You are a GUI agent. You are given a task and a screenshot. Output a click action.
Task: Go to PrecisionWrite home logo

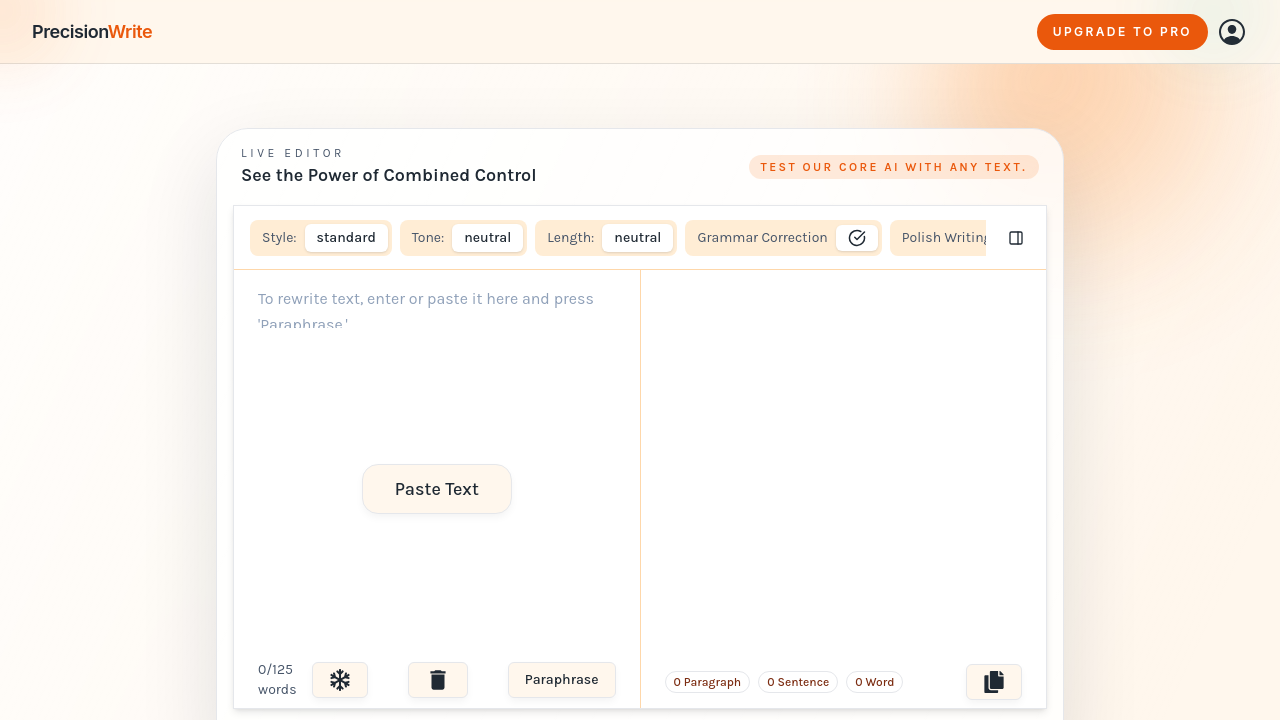92,32
